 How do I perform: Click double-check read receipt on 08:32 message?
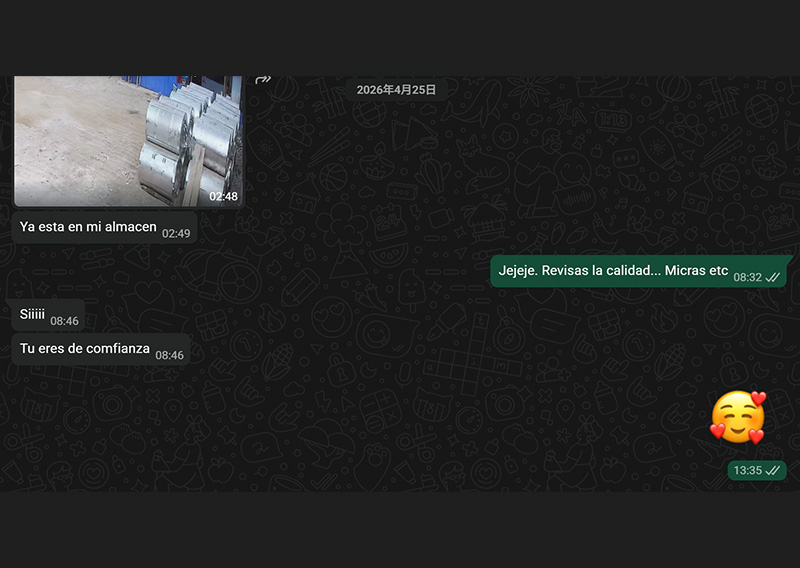[772, 277]
